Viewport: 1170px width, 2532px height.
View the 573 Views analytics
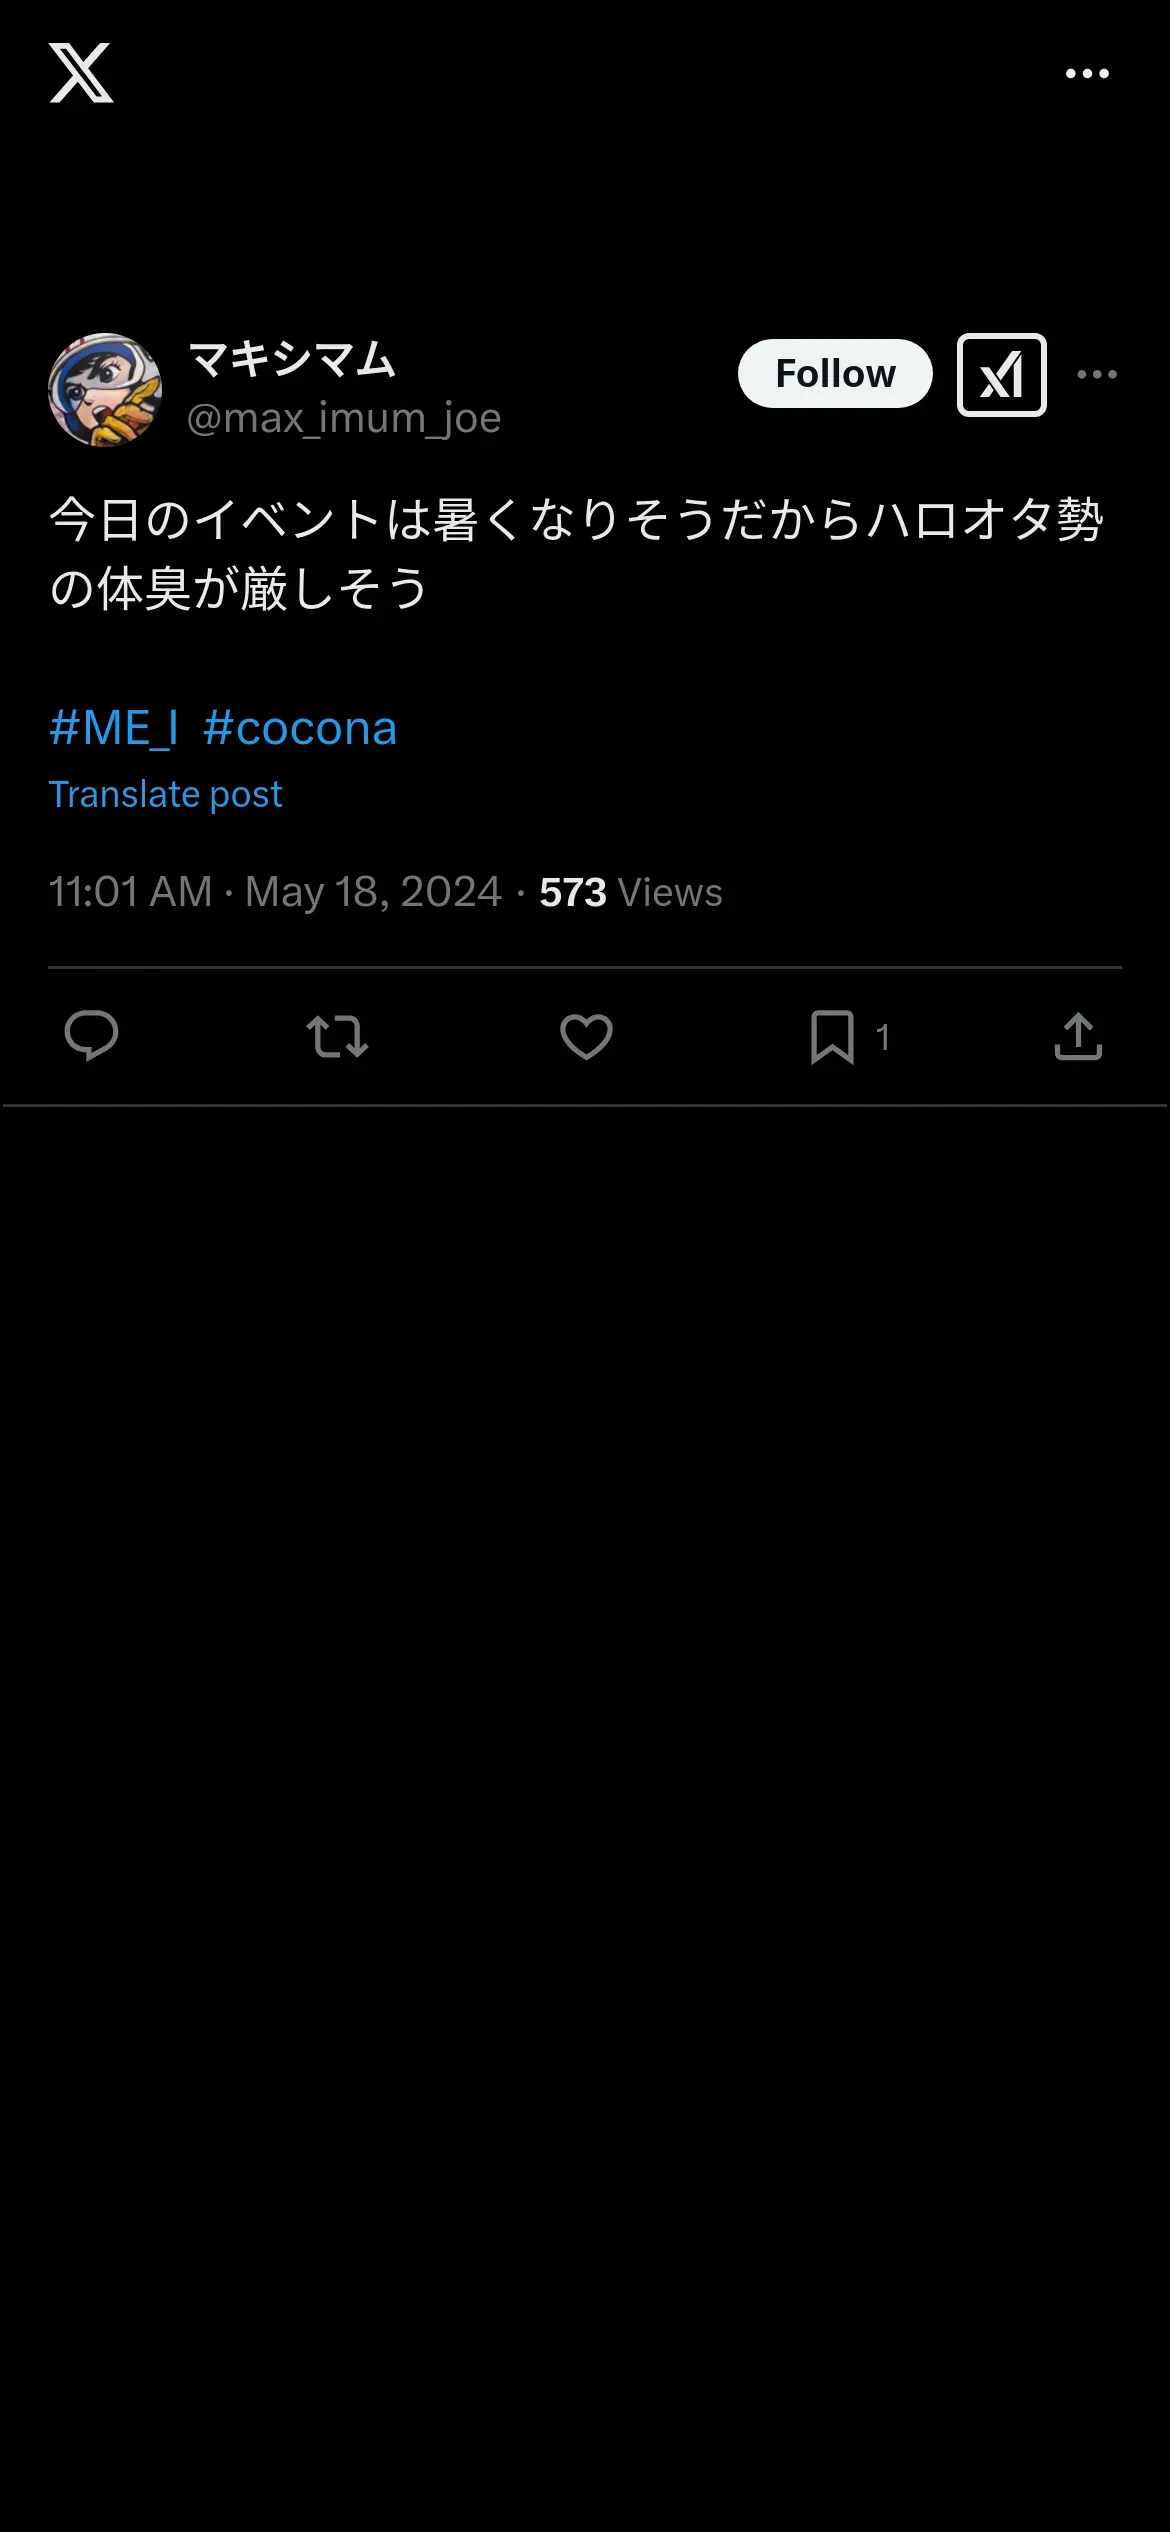pyautogui.click(x=630, y=892)
